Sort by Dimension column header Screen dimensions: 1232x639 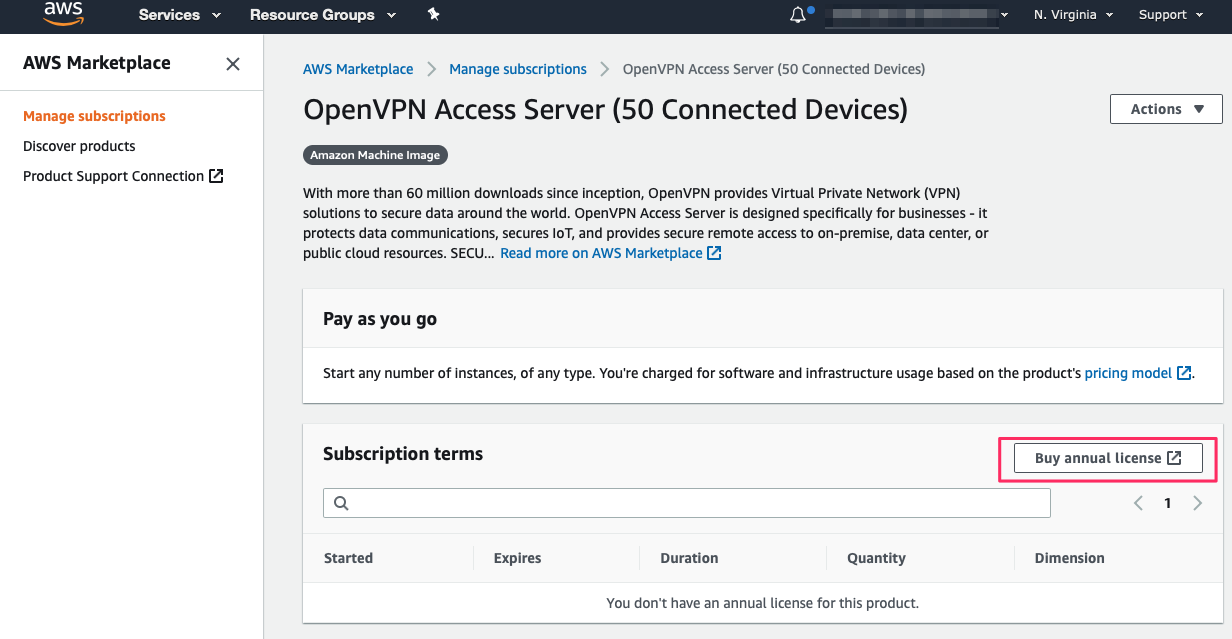[1069, 558]
